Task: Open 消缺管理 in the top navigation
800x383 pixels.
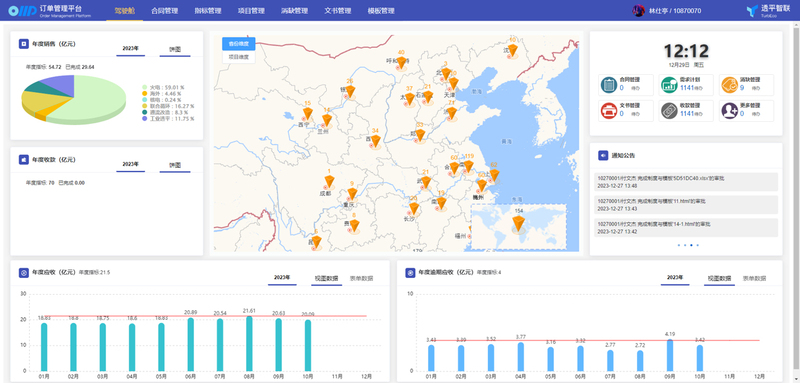Action: tap(294, 11)
